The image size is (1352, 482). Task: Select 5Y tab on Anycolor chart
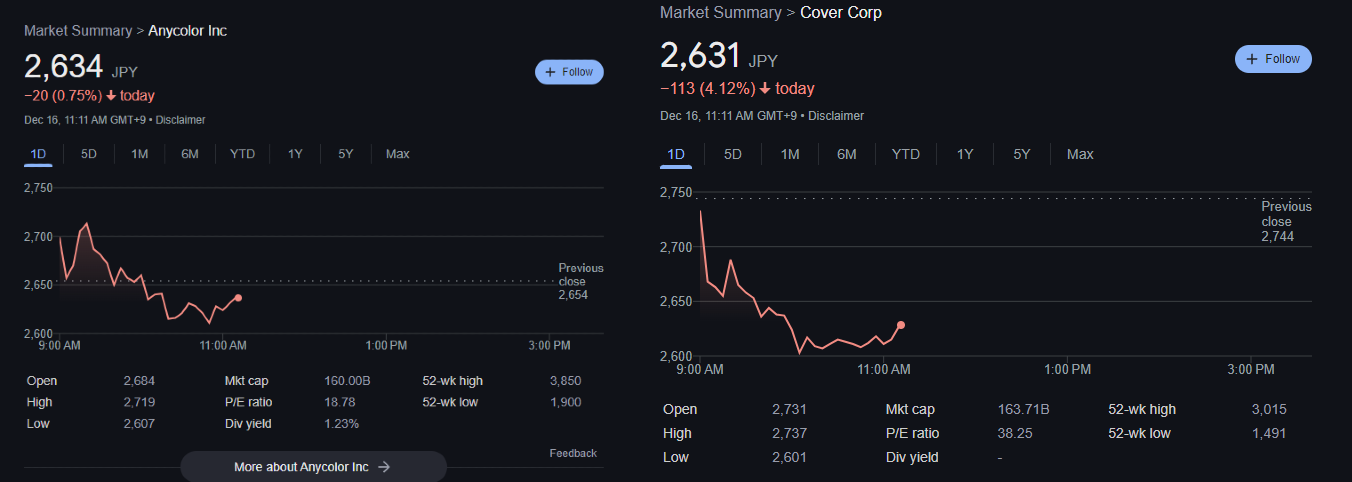click(x=345, y=154)
